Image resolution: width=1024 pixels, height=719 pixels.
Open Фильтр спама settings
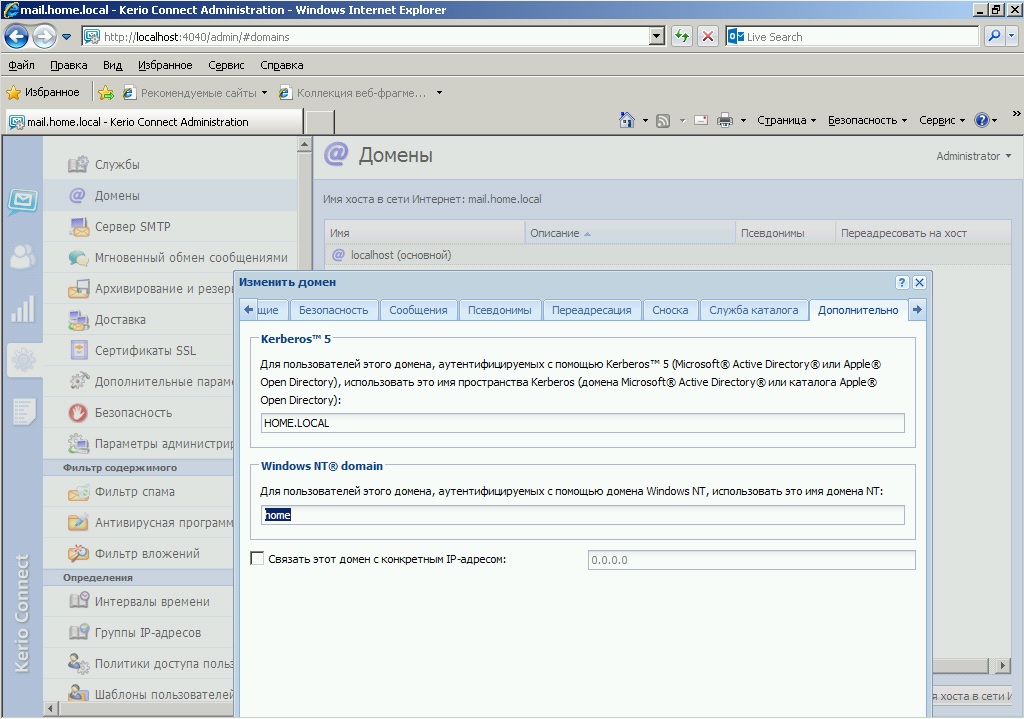(134, 491)
